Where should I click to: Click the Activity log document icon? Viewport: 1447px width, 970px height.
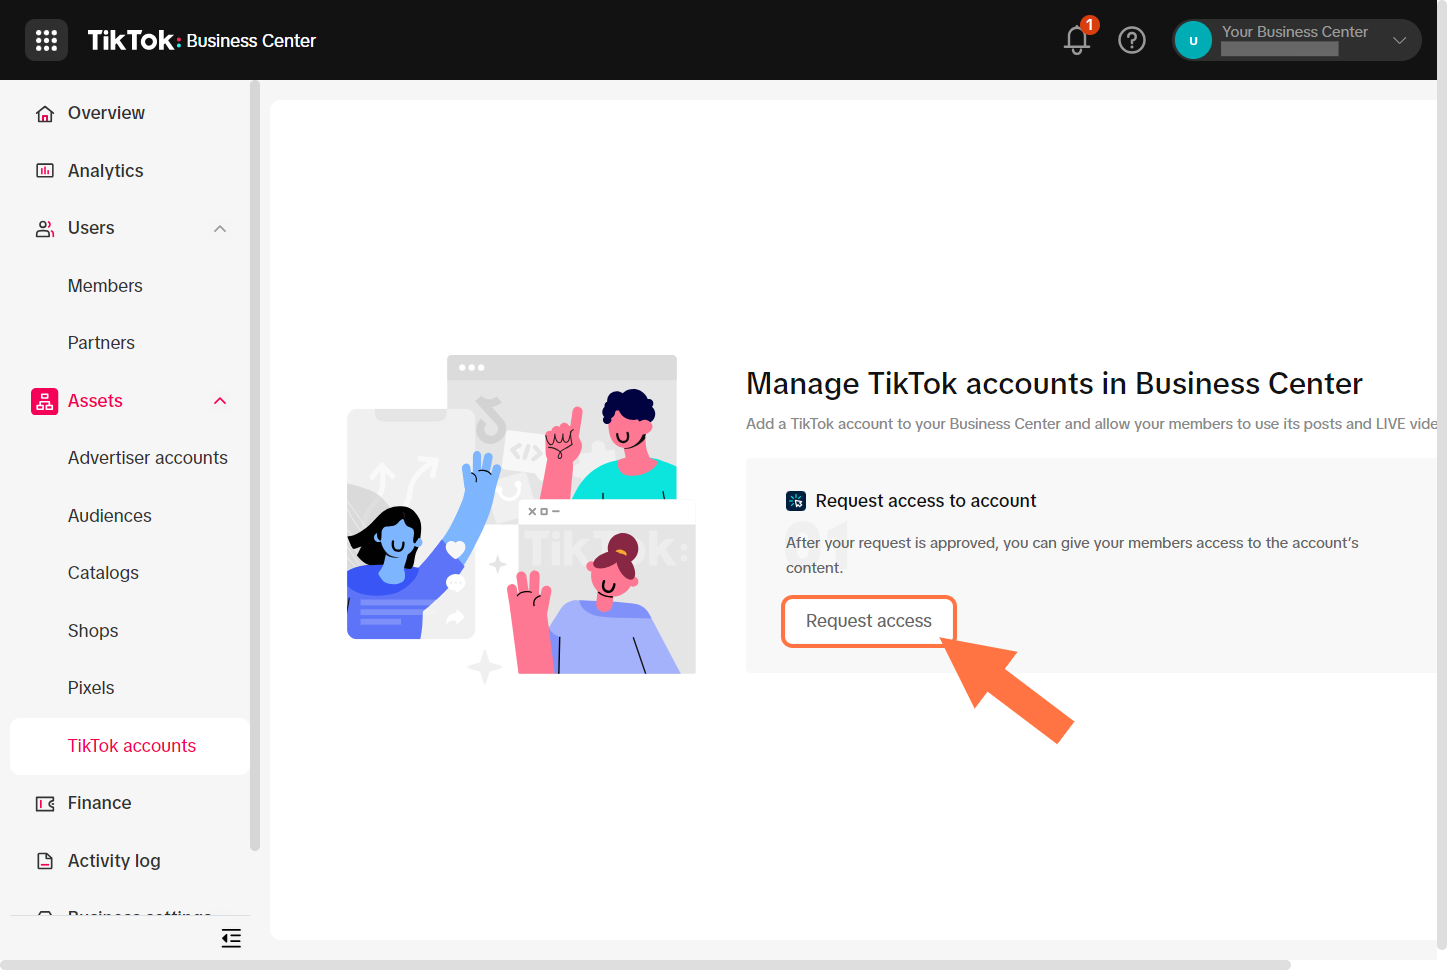[45, 861]
